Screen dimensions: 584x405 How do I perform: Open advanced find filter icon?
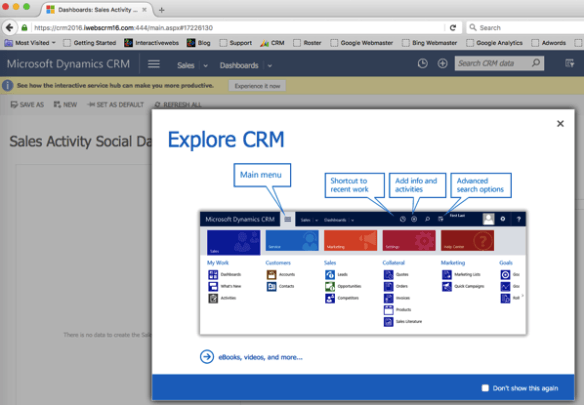pos(569,63)
